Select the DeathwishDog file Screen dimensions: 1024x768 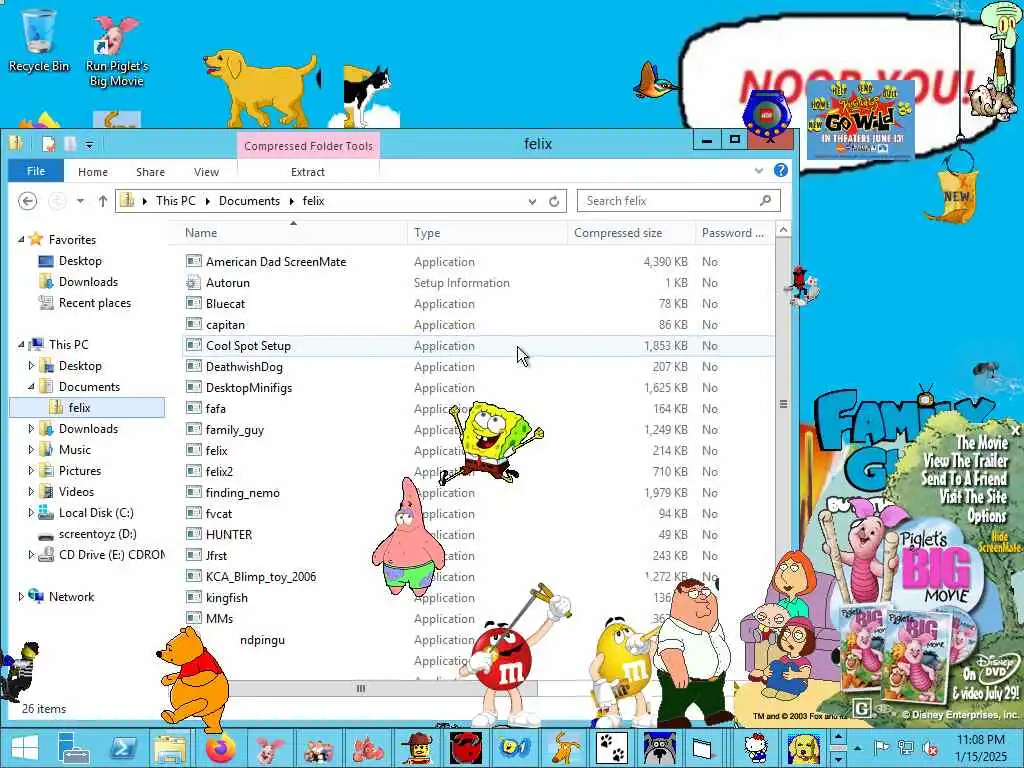click(x=478, y=366)
